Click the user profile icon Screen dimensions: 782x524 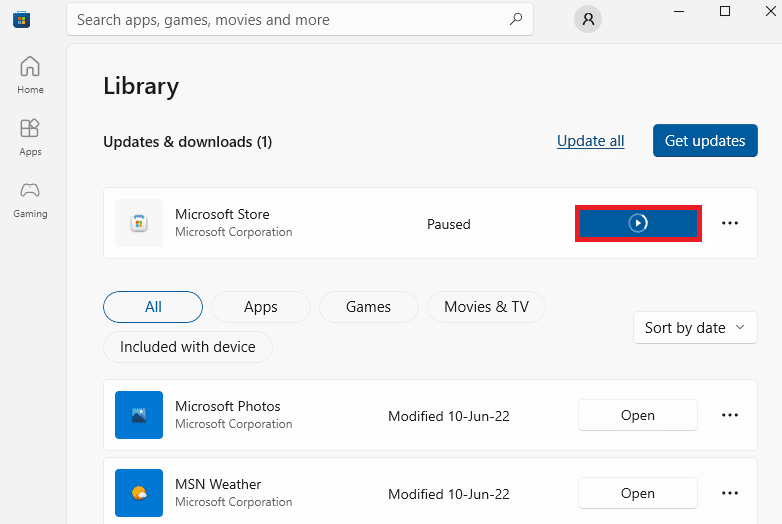coord(588,19)
